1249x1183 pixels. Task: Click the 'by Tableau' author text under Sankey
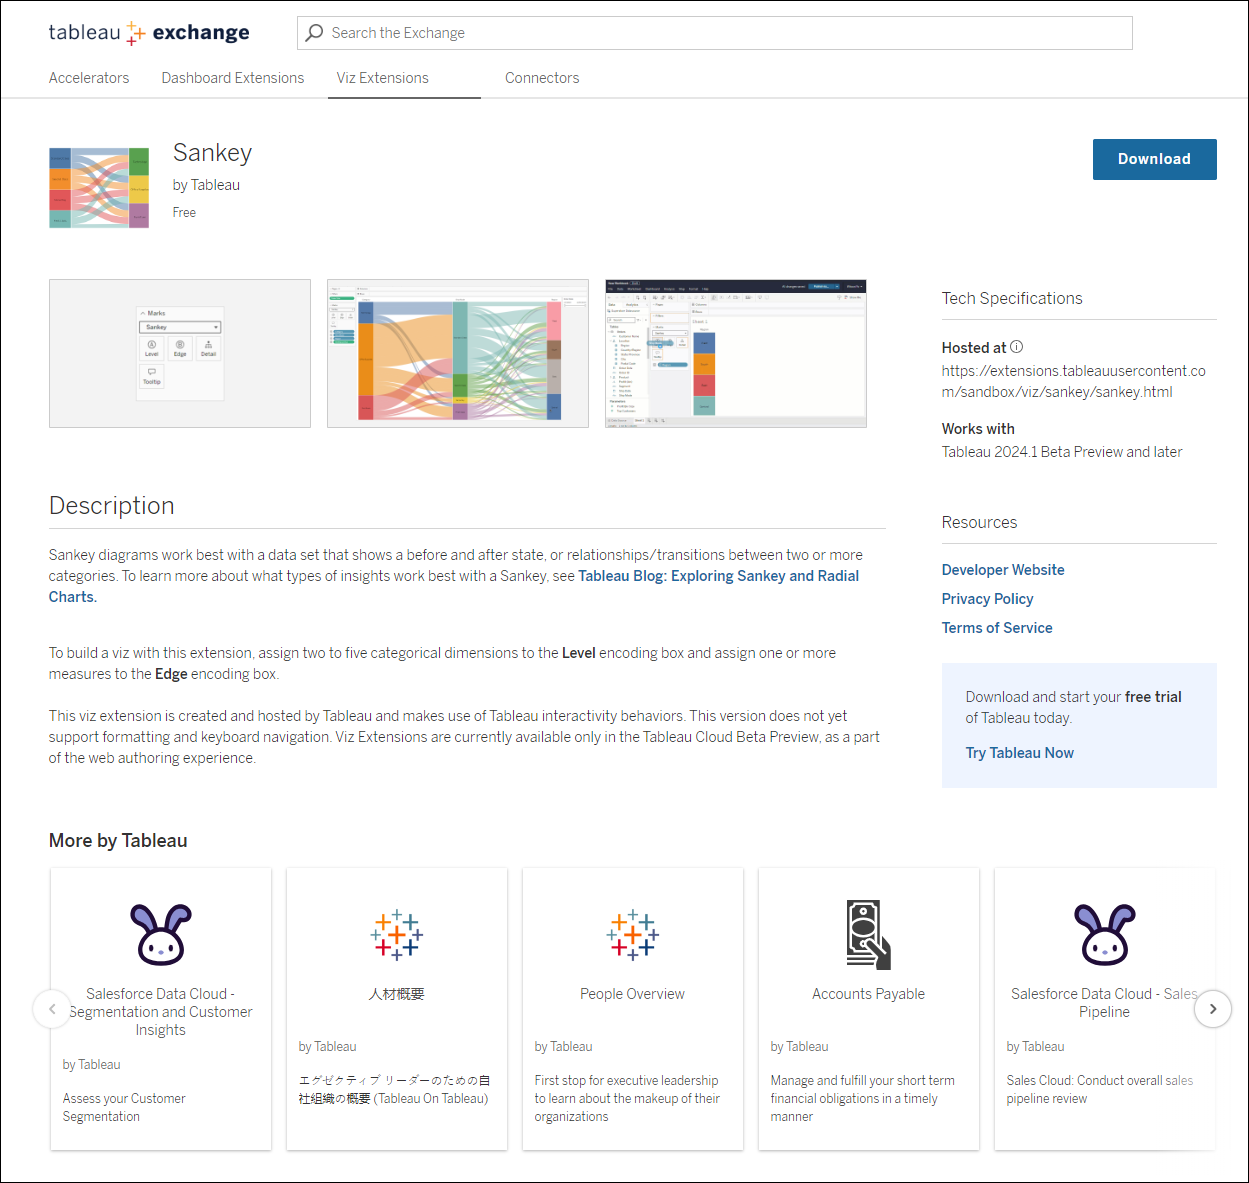pyautogui.click(x=206, y=185)
